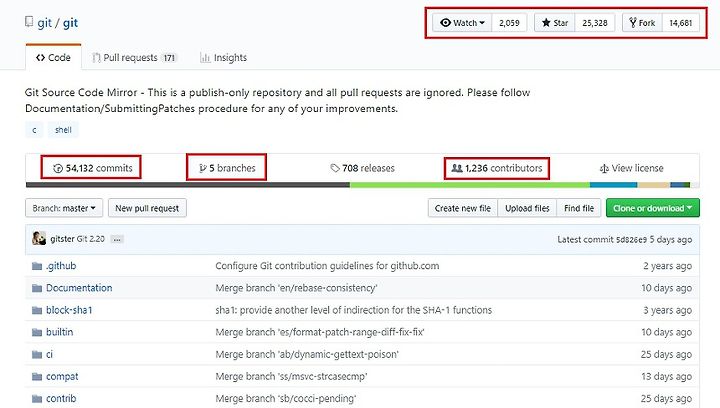
Task: Click the New pull request button
Action: click(147, 208)
